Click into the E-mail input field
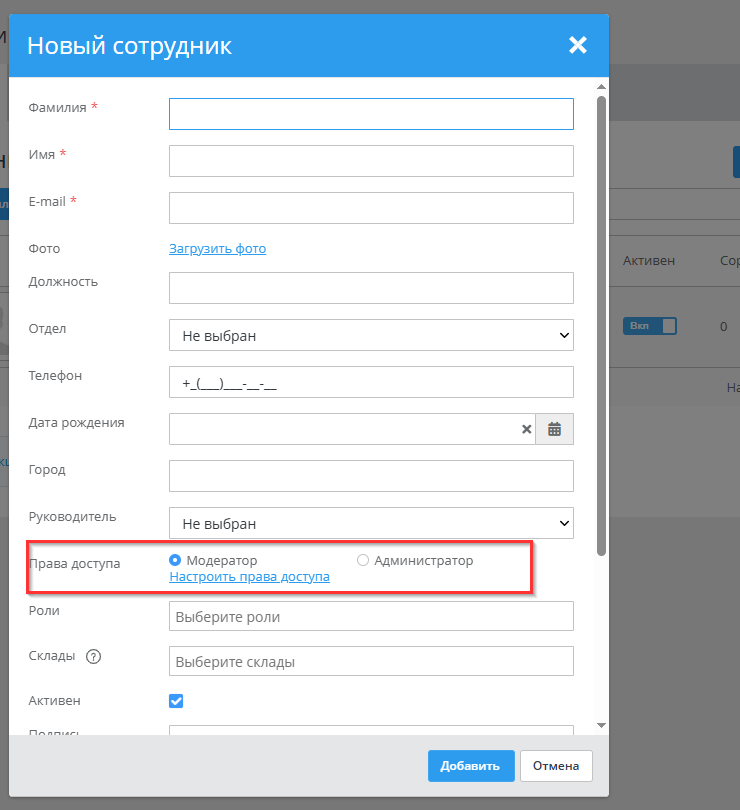Screen dimensions: 740x810 (x=371, y=208)
